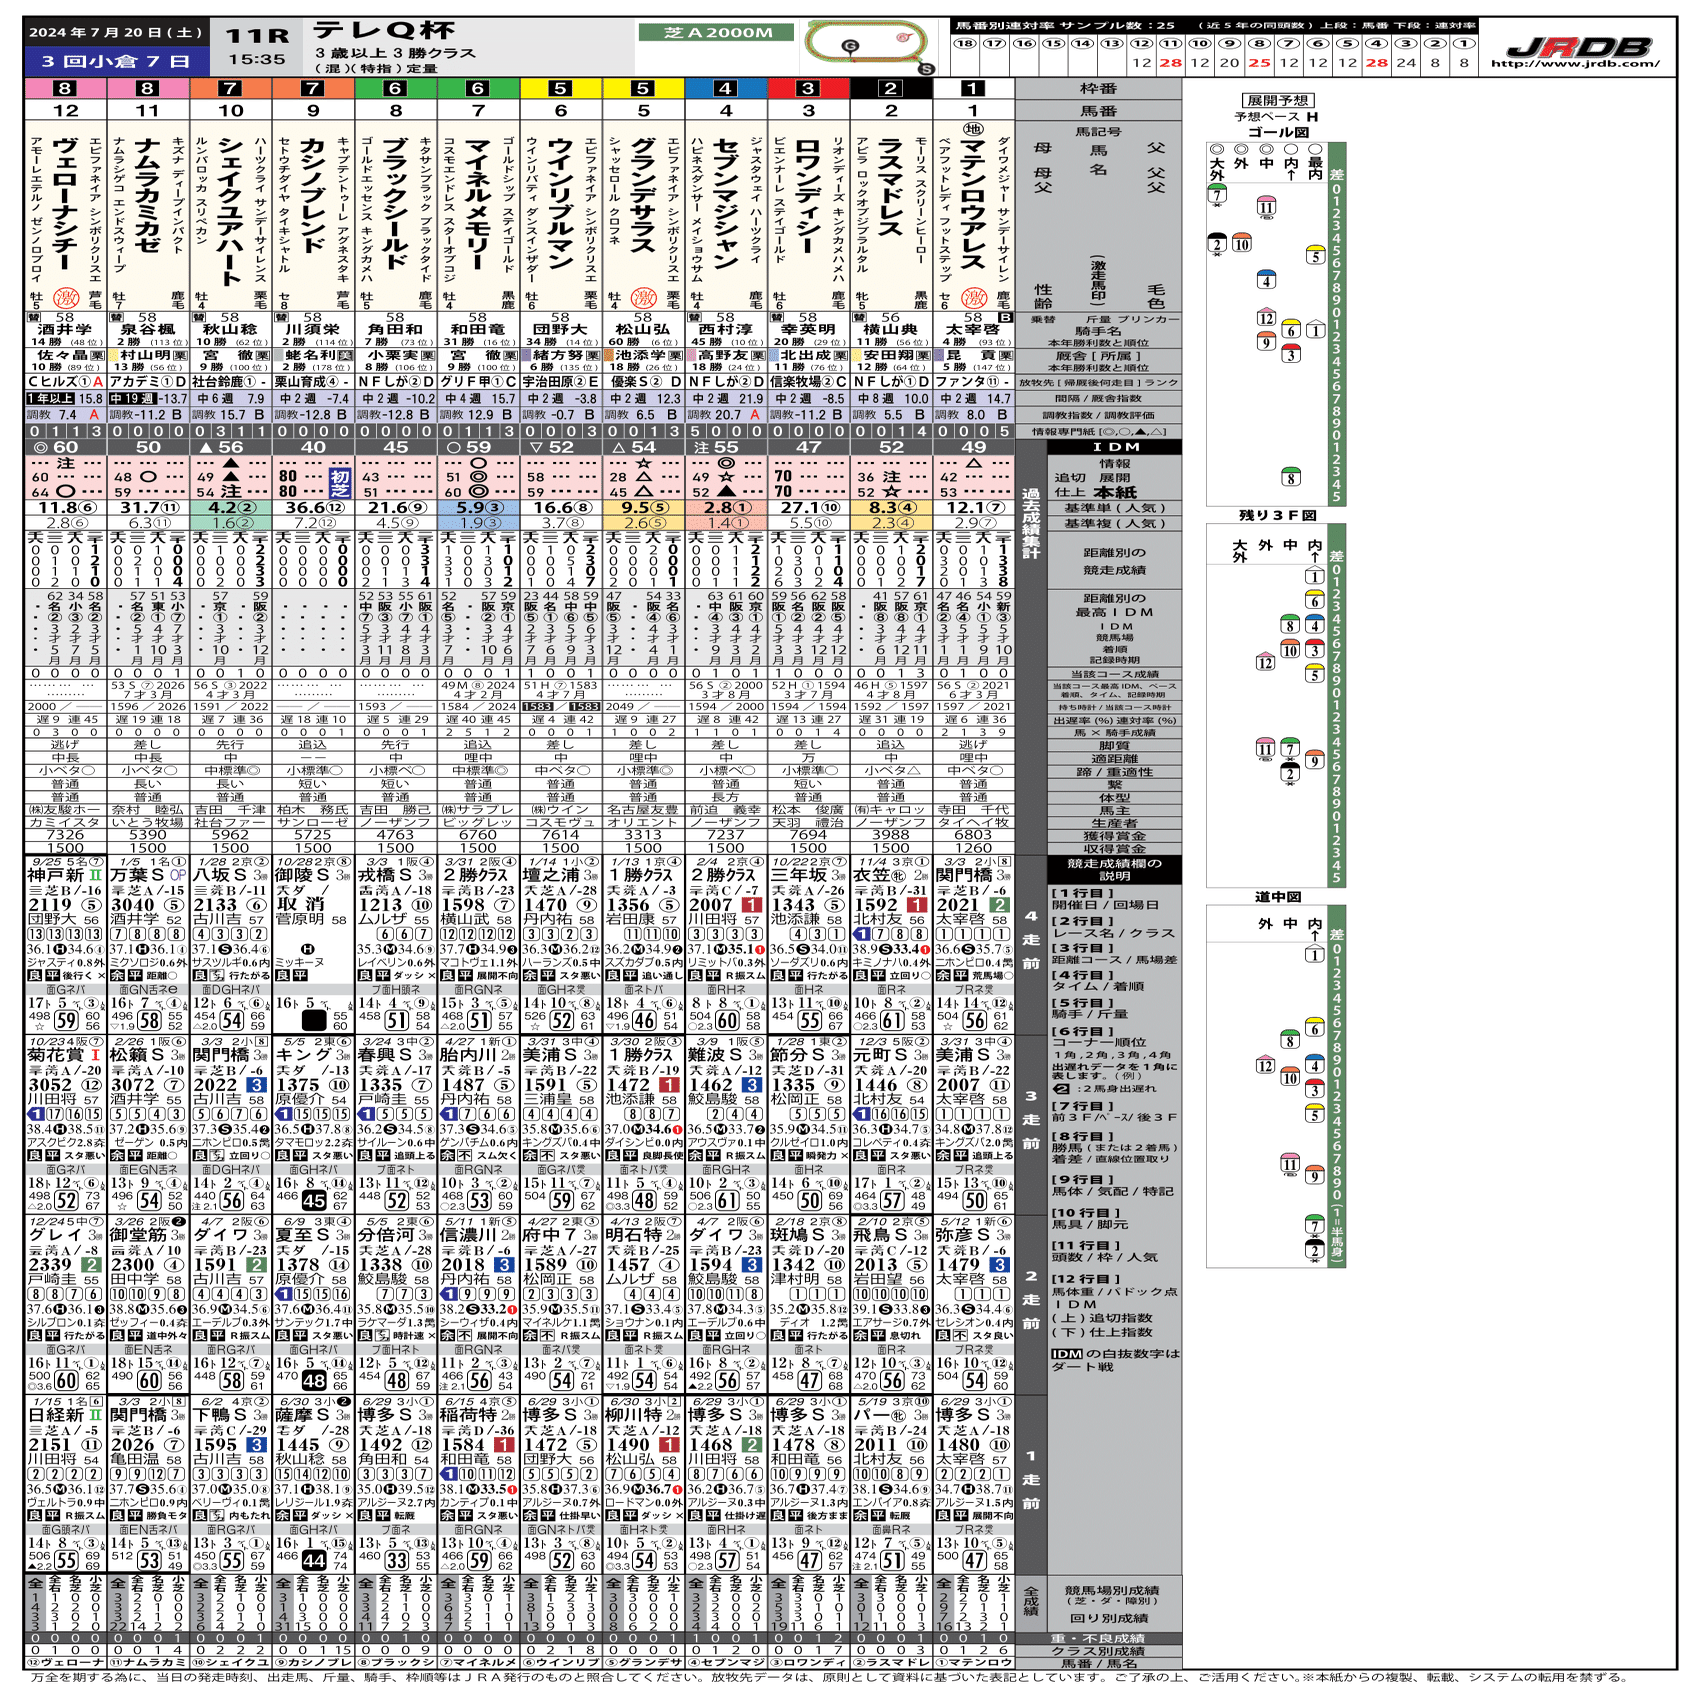The width and height of the screenshot is (1701, 1701).
Task: Select horse 2 marker in 残り3F図
Action: (x=1290, y=773)
